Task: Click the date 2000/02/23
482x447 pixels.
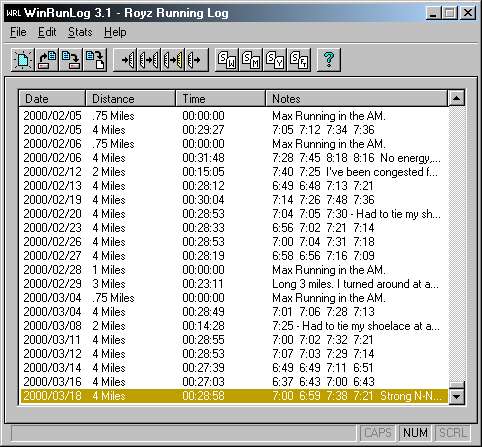Action: (x=52, y=228)
